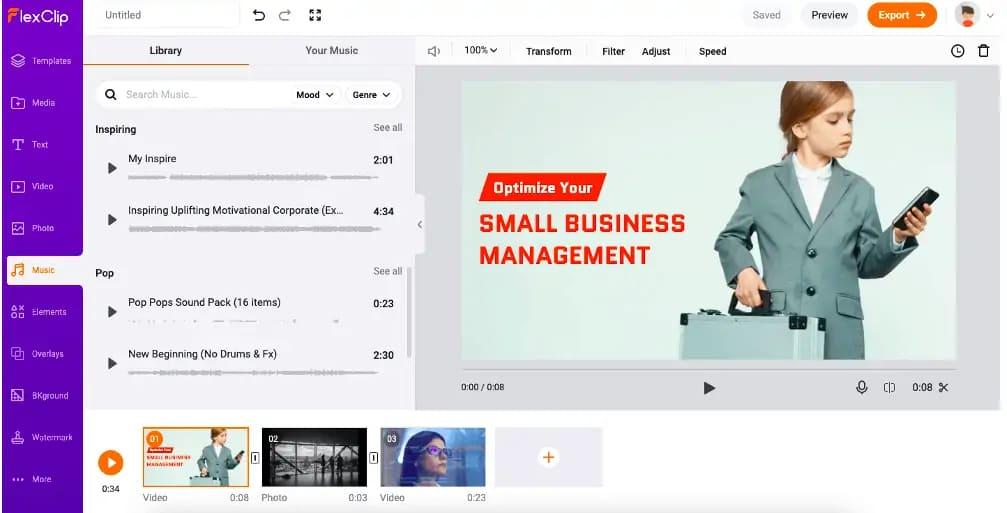The height and width of the screenshot is (513, 1007).
Task: Click the search magnifier icon
Action: pos(110,94)
